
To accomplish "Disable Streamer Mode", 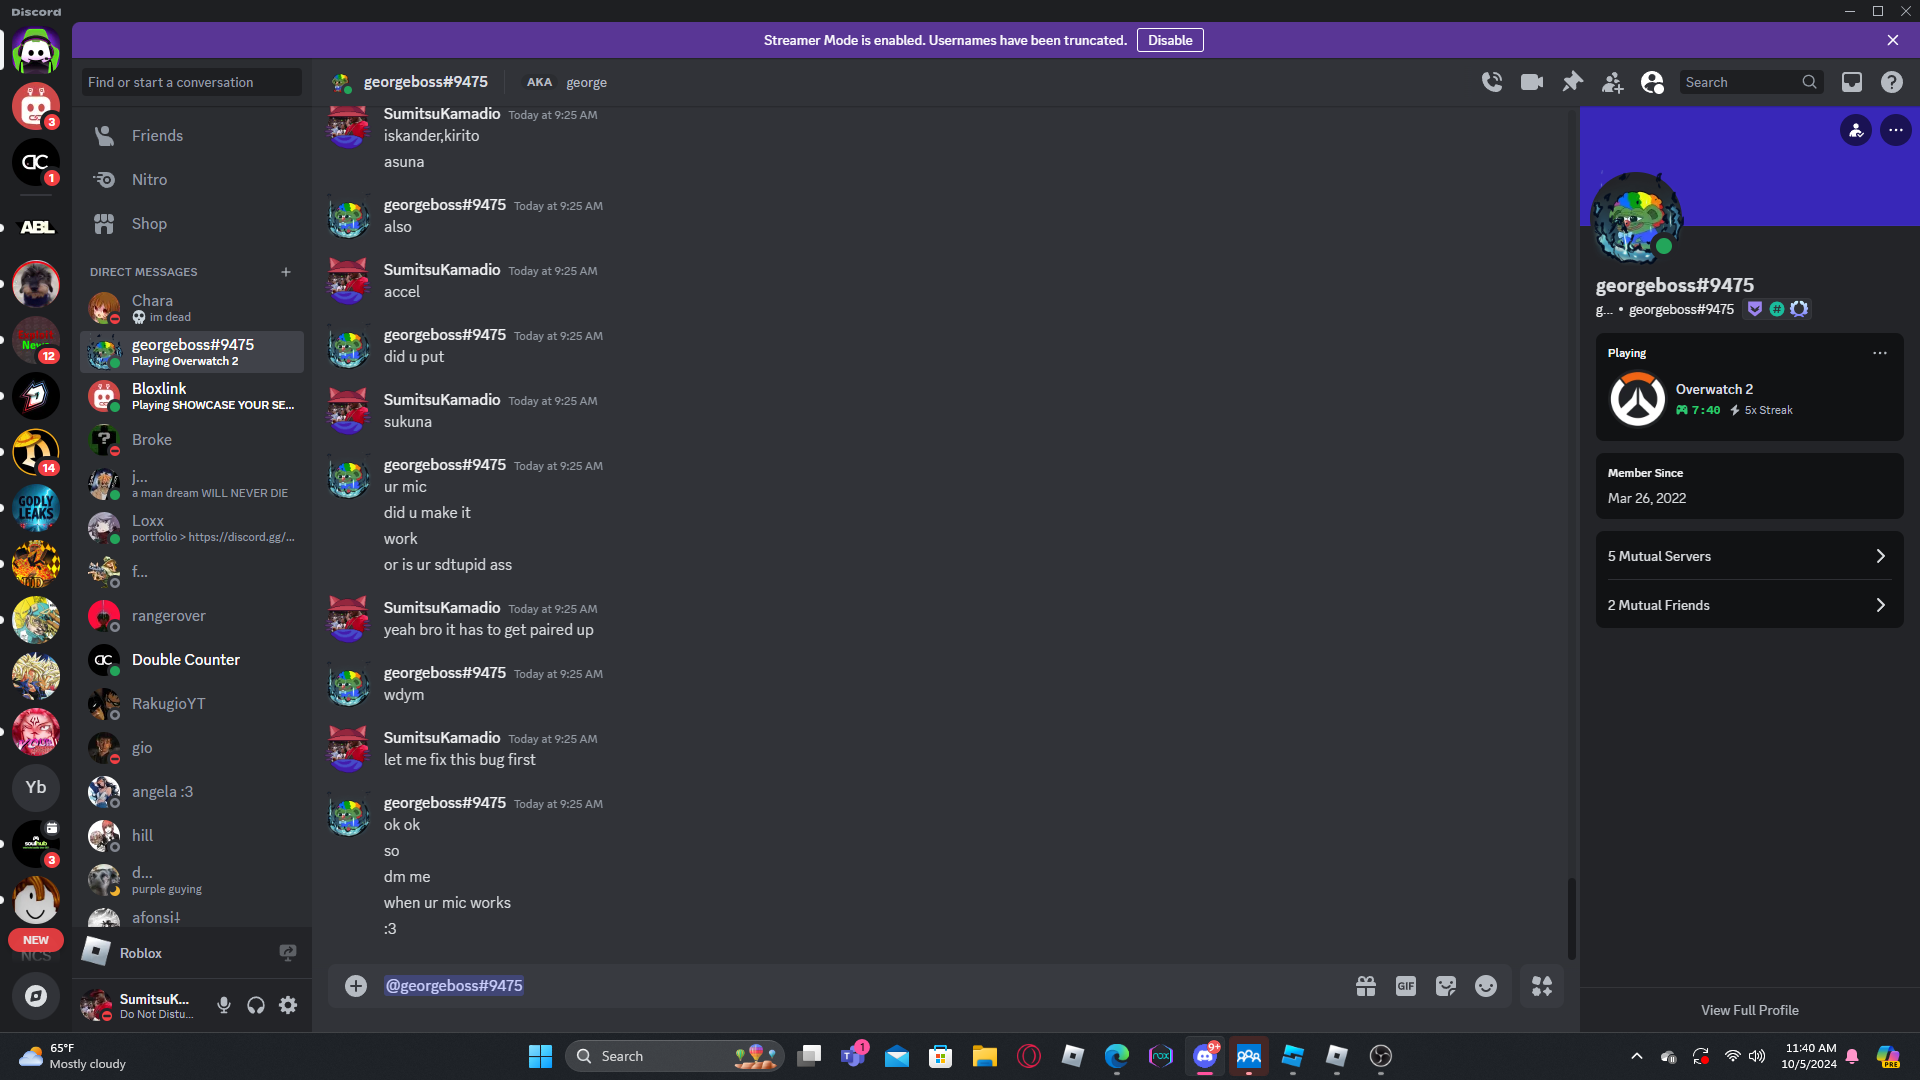I will [1169, 40].
